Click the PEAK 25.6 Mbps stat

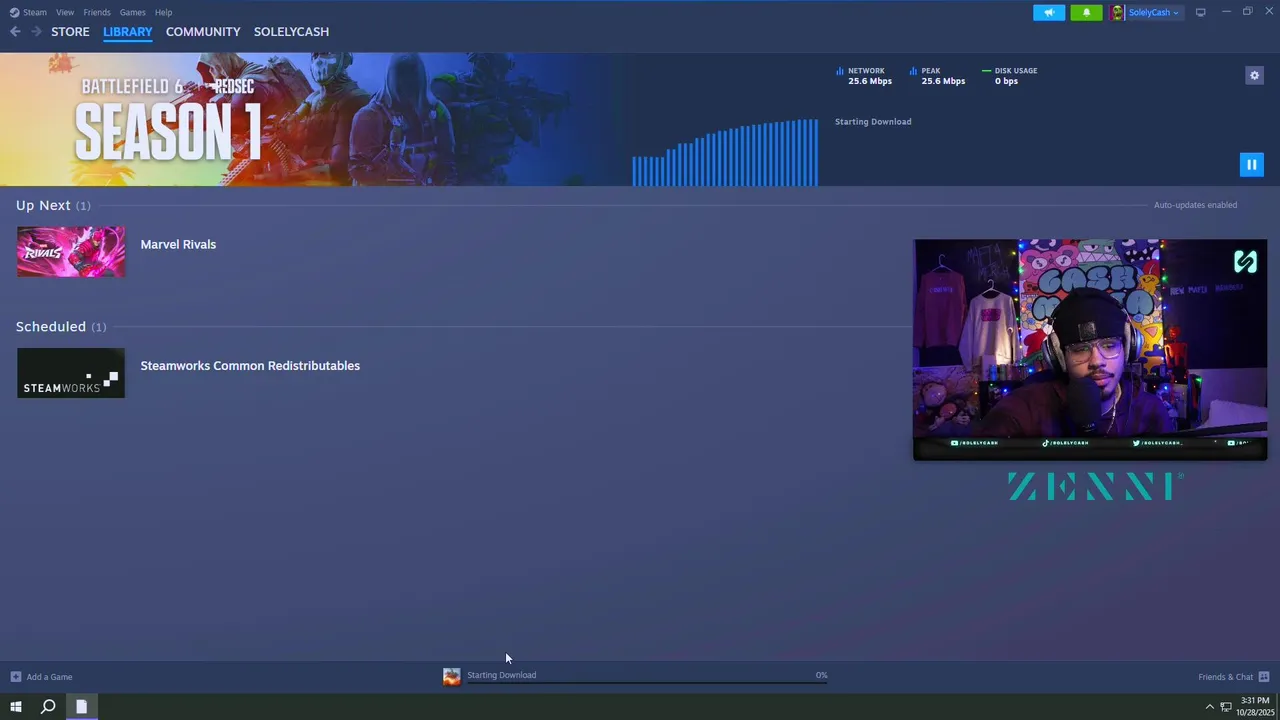(937, 76)
